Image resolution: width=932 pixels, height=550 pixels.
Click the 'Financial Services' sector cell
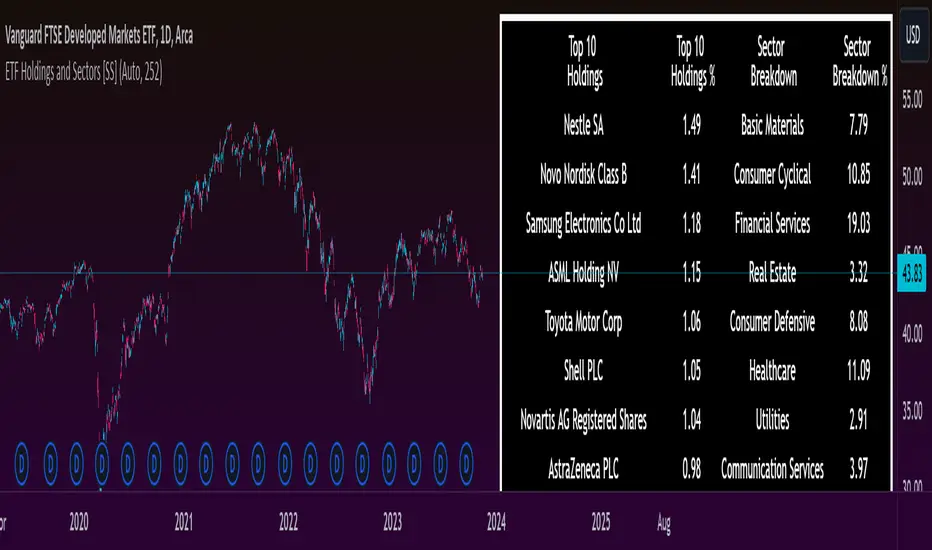pyautogui.click(x=772, y=224)
